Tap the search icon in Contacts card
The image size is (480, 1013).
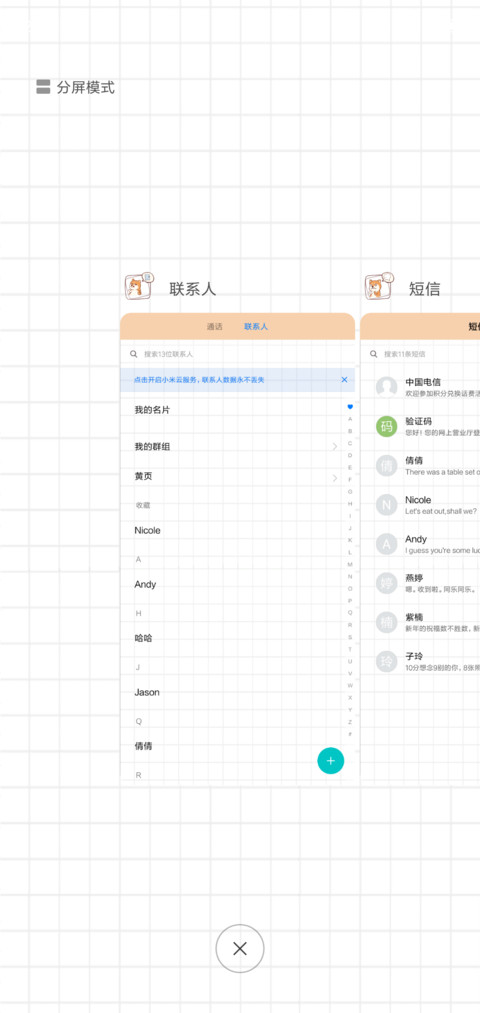coord(134,354)
